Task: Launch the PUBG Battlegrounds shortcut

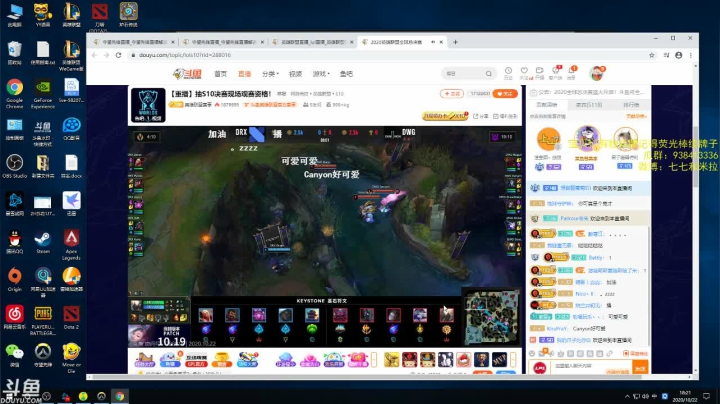Action: (43, 320)
